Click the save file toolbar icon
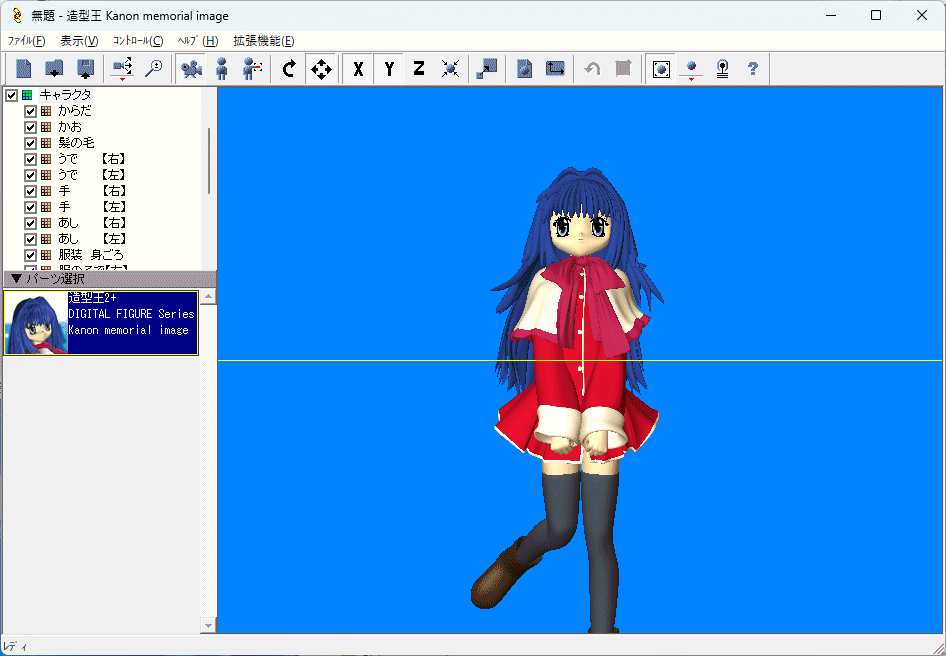This screenshot has height=656, width=946. 85,69
